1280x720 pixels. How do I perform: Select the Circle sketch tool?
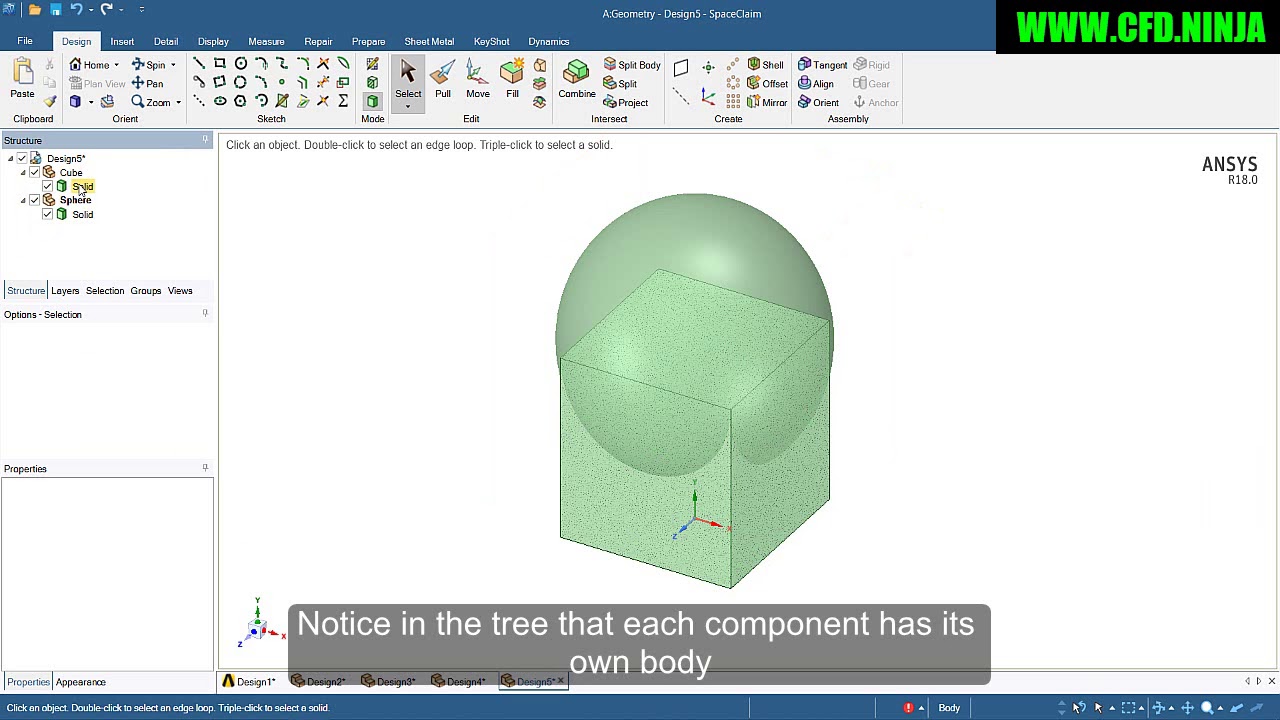[x=241, y=64]
